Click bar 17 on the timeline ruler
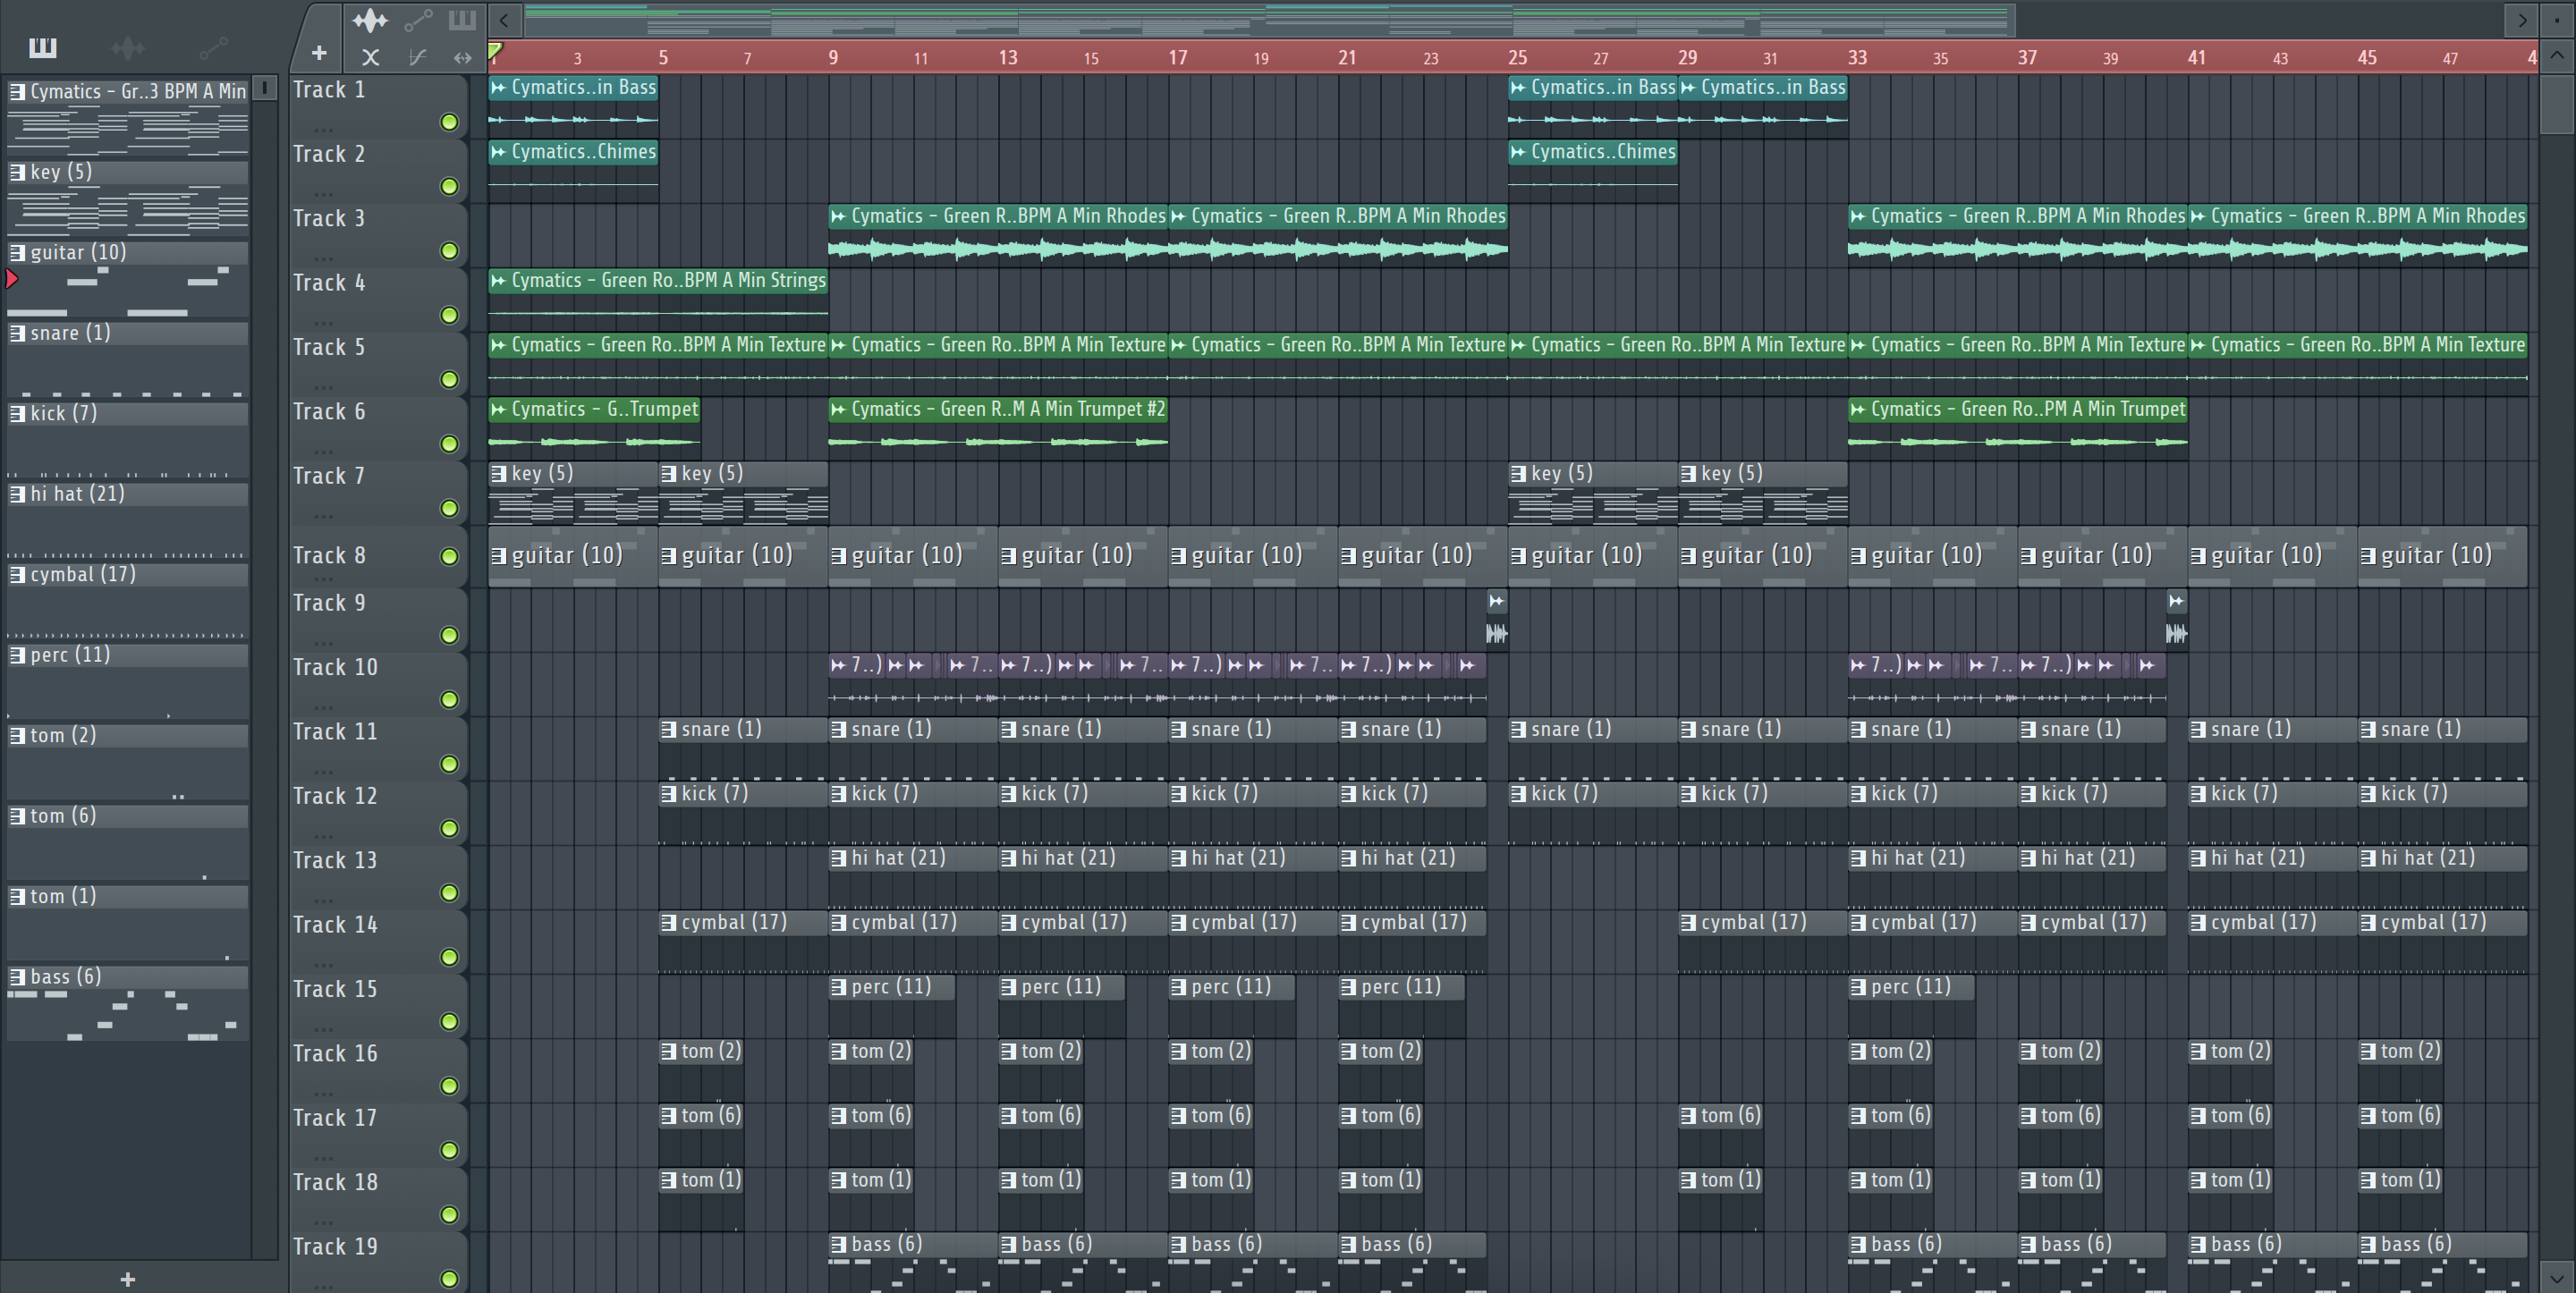The height and width of the screenshot is (1293, 2576). tap(1178, 57)
